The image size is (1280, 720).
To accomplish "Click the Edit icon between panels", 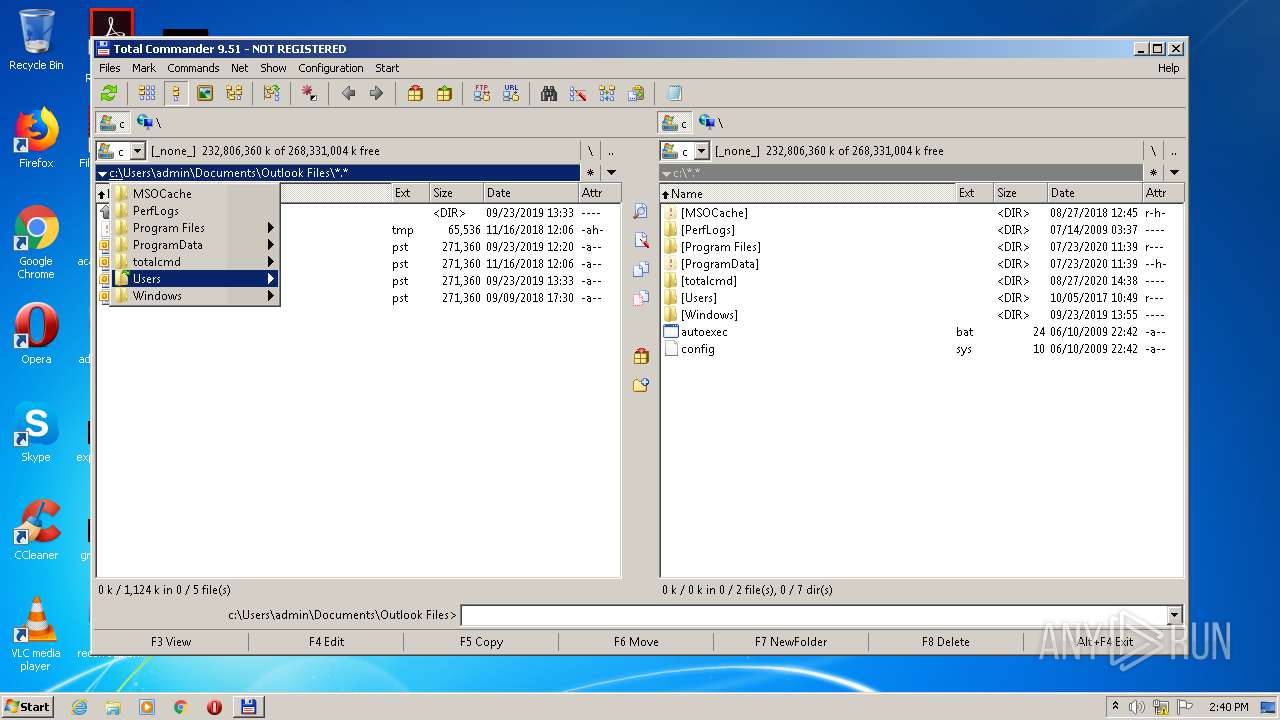I will 641,241.
